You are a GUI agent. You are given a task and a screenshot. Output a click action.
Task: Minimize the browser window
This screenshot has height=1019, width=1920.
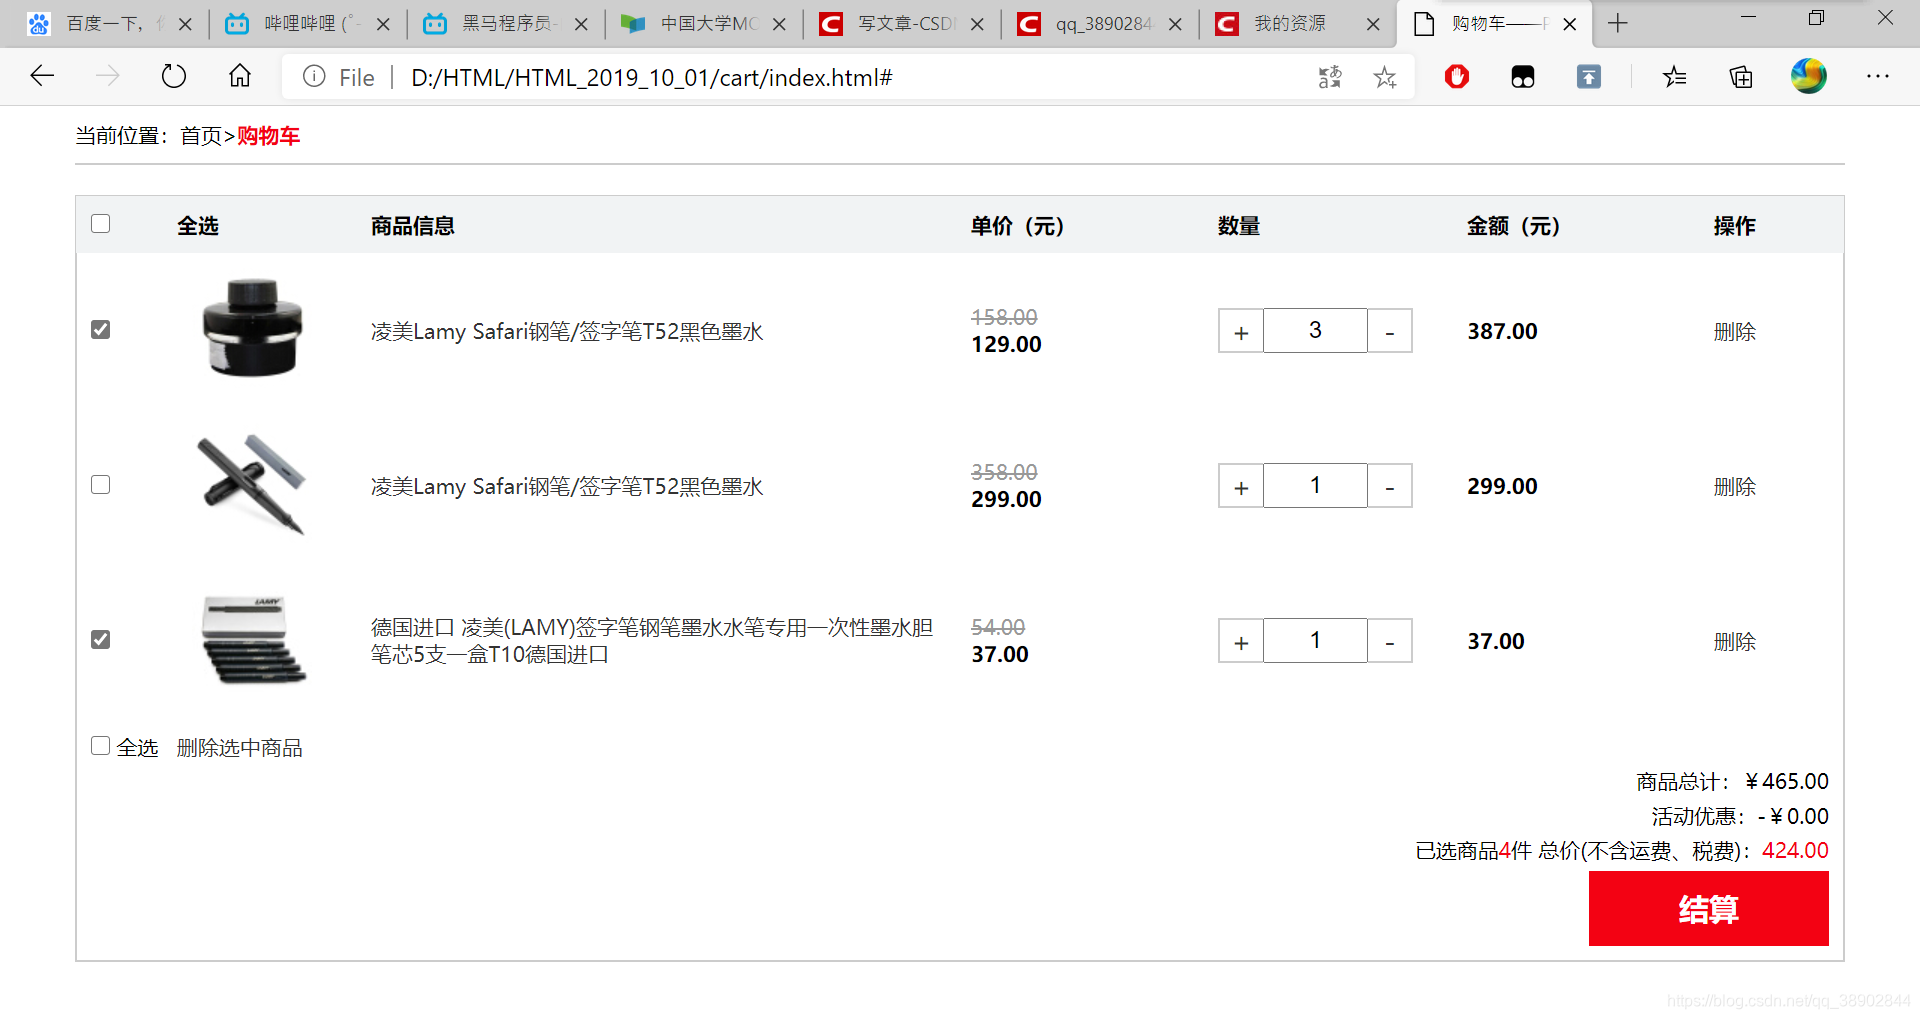click(1748, 18)
